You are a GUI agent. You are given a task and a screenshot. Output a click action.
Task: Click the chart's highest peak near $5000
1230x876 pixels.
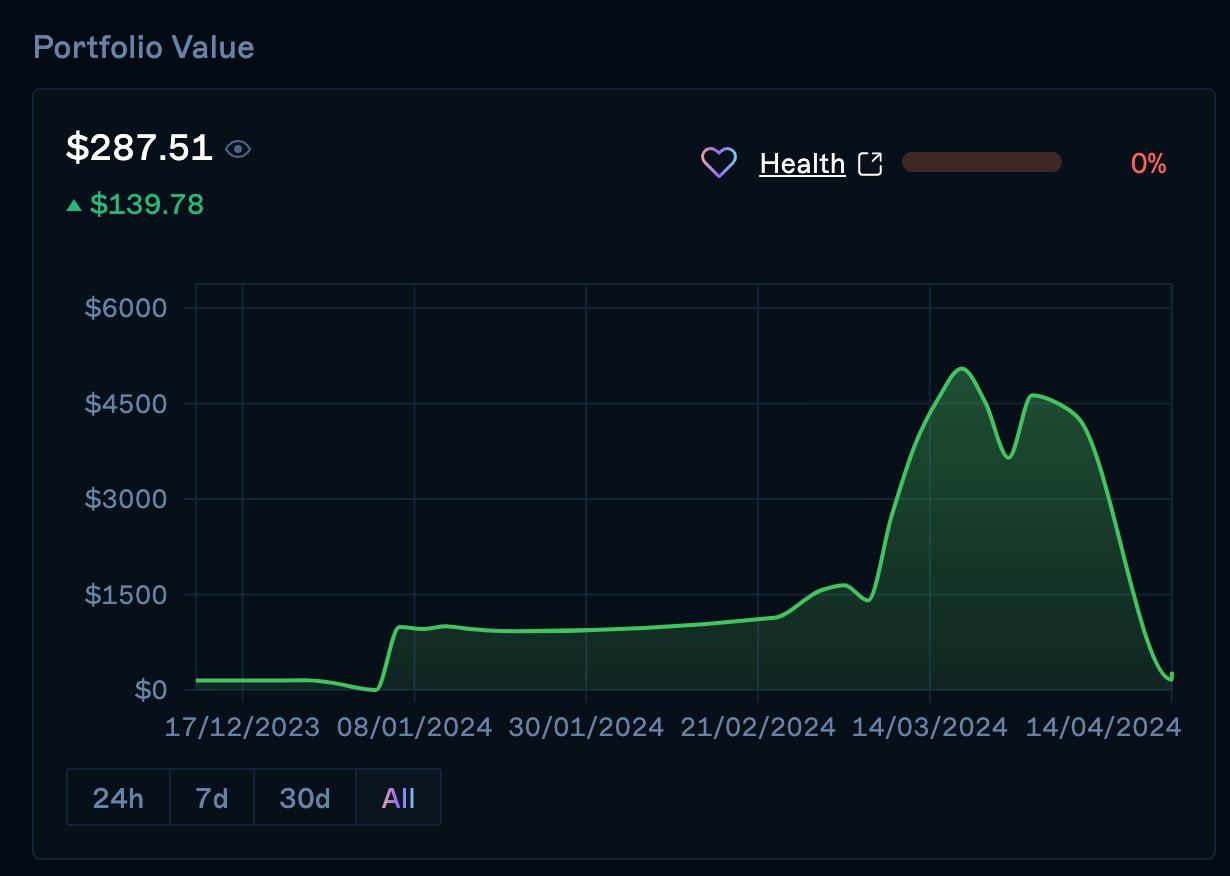click(x=962, y=369)
